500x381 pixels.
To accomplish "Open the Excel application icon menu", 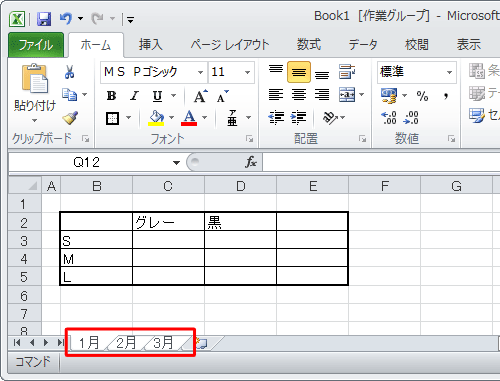I will click(x=17, y=19).
